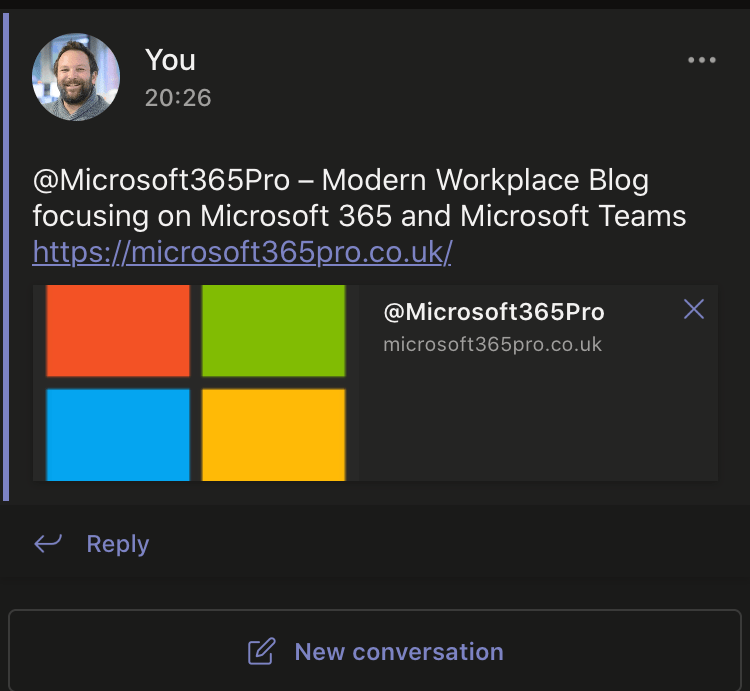Click the 20:26 message timestamp
This screenshot has width=750, height=691.
178,98
